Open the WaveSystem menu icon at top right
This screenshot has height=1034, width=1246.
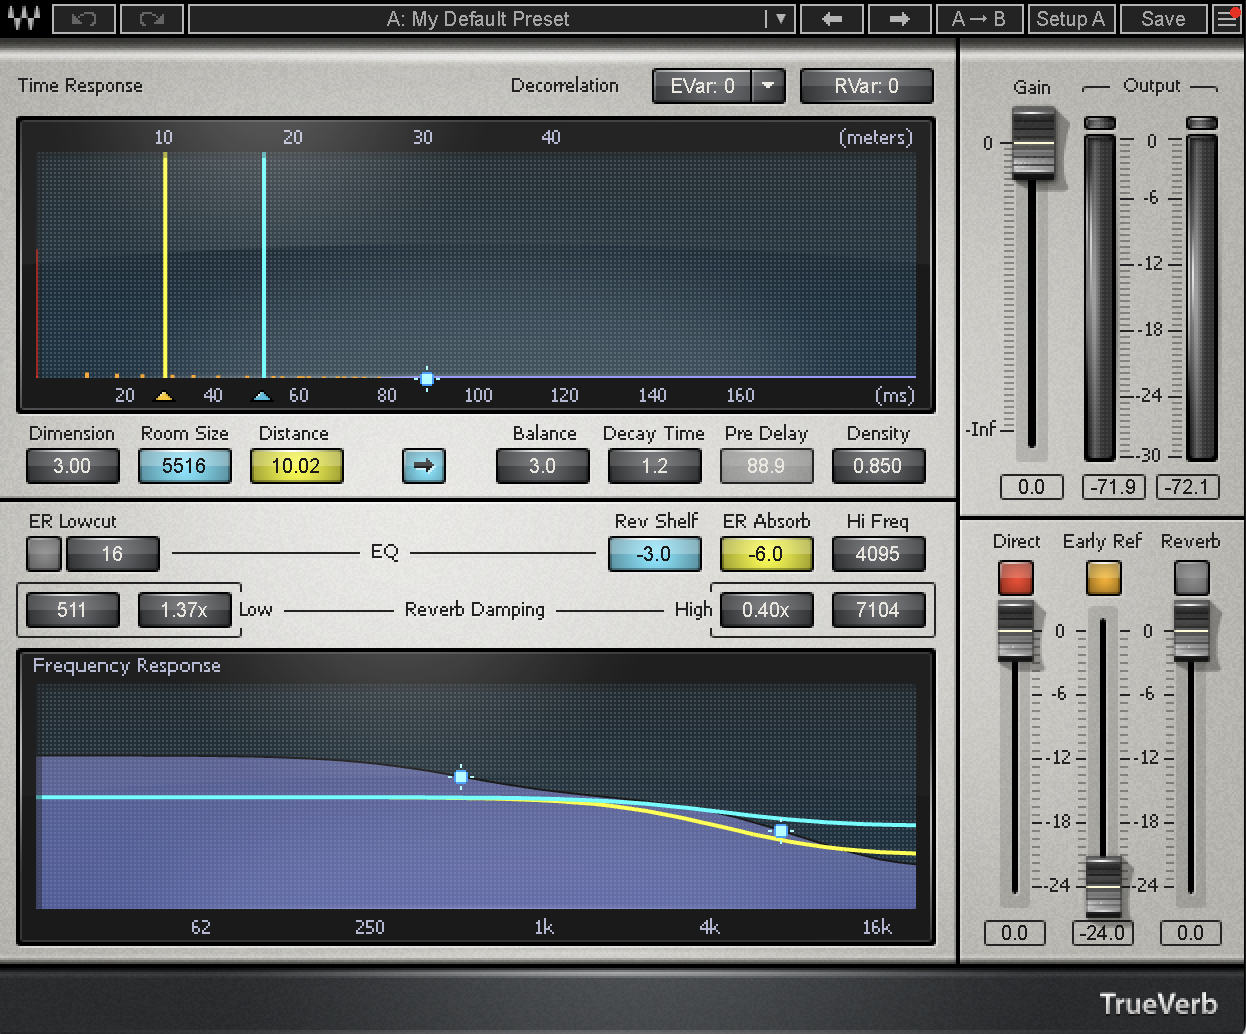pos(1228,18)
